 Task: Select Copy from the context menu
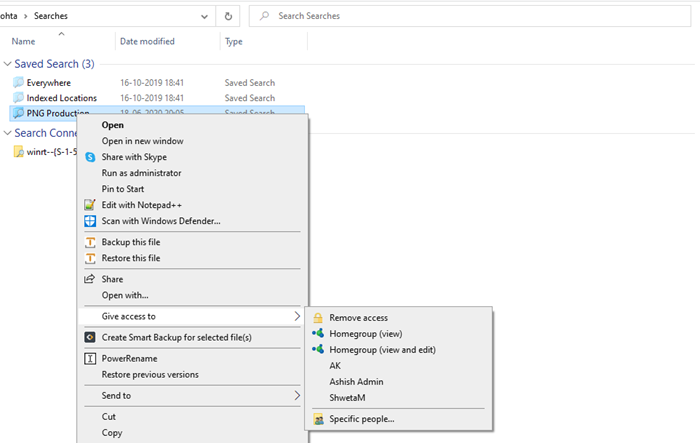112,433
